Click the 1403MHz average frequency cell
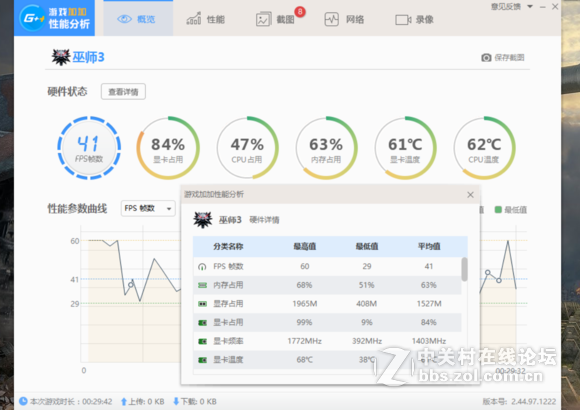 (429, 341)
